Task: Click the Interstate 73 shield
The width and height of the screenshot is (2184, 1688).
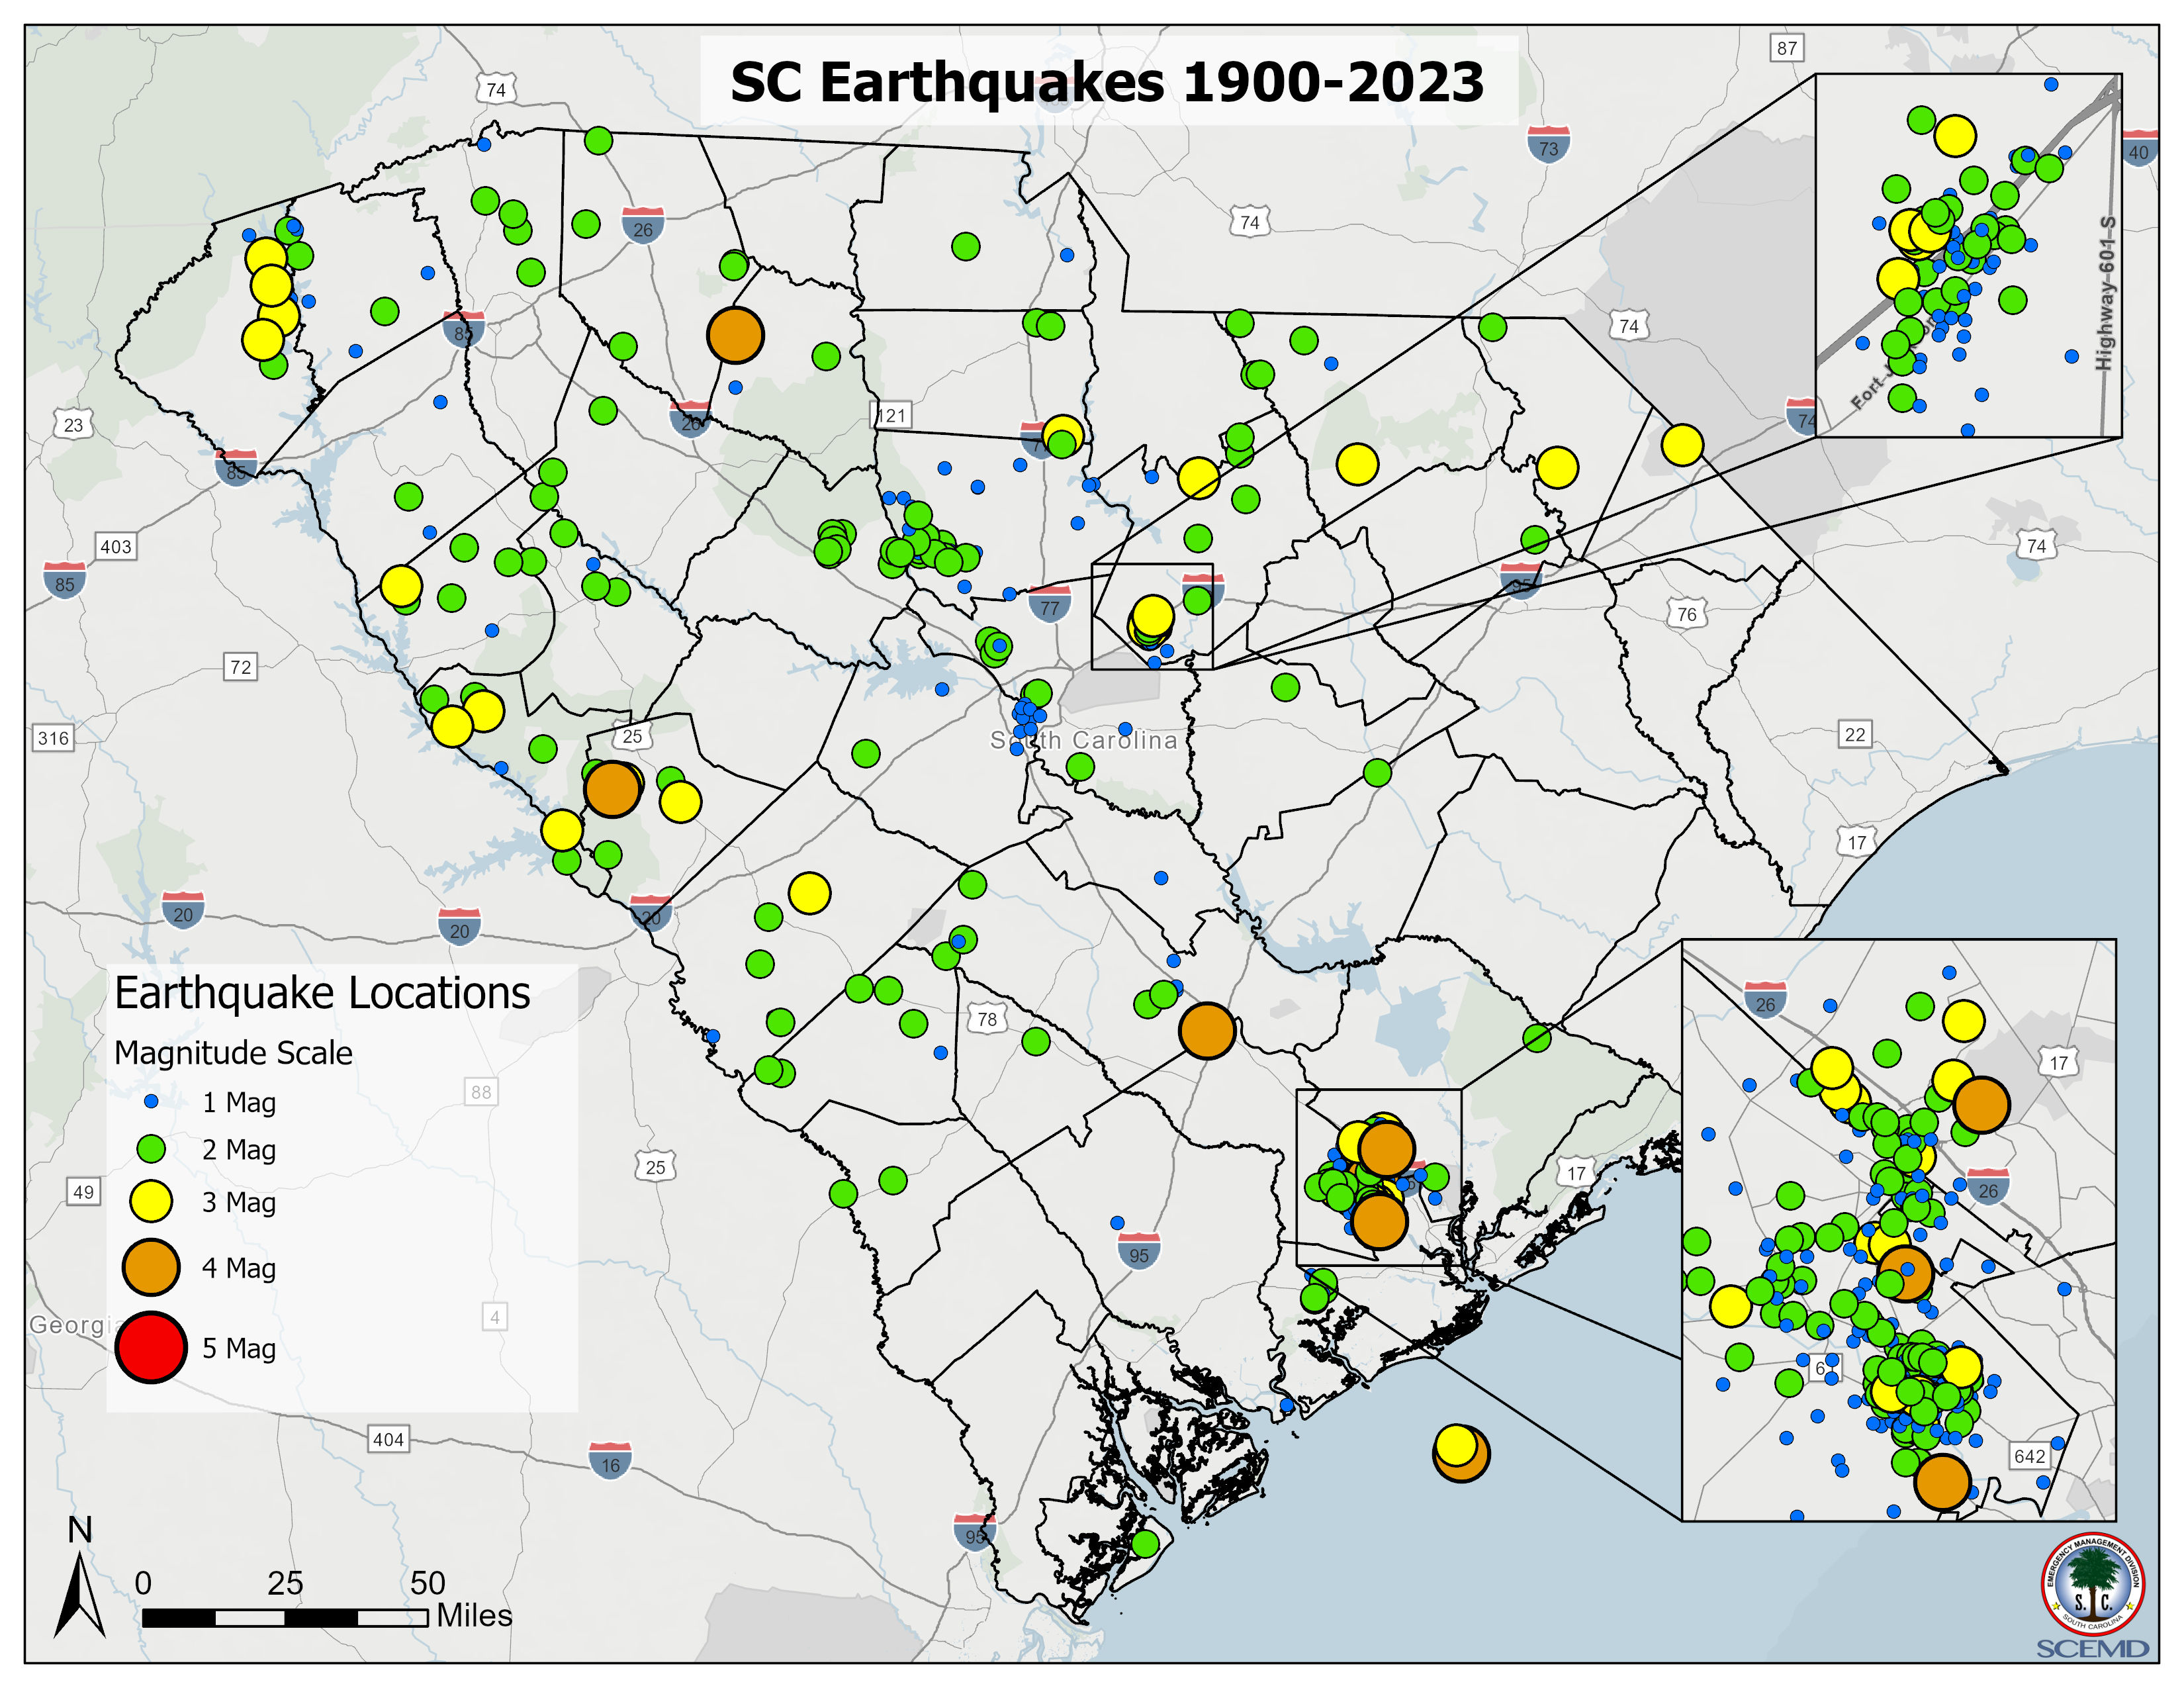Action: tap(1549, 145)
